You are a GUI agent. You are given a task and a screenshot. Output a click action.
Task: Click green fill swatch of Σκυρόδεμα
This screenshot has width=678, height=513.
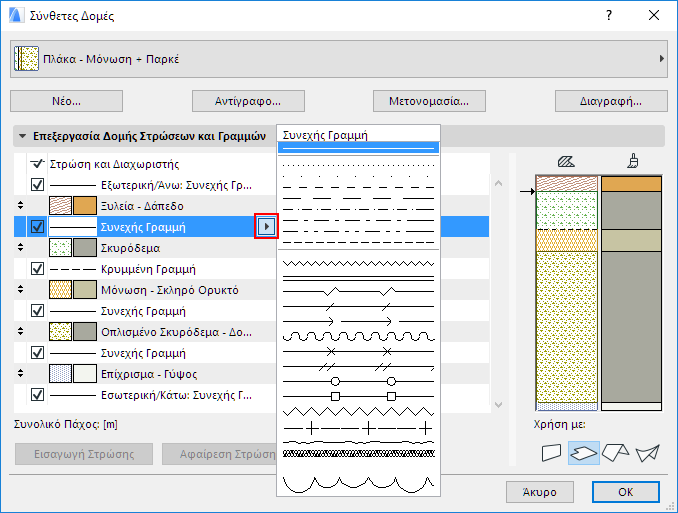tap(60, 248)
